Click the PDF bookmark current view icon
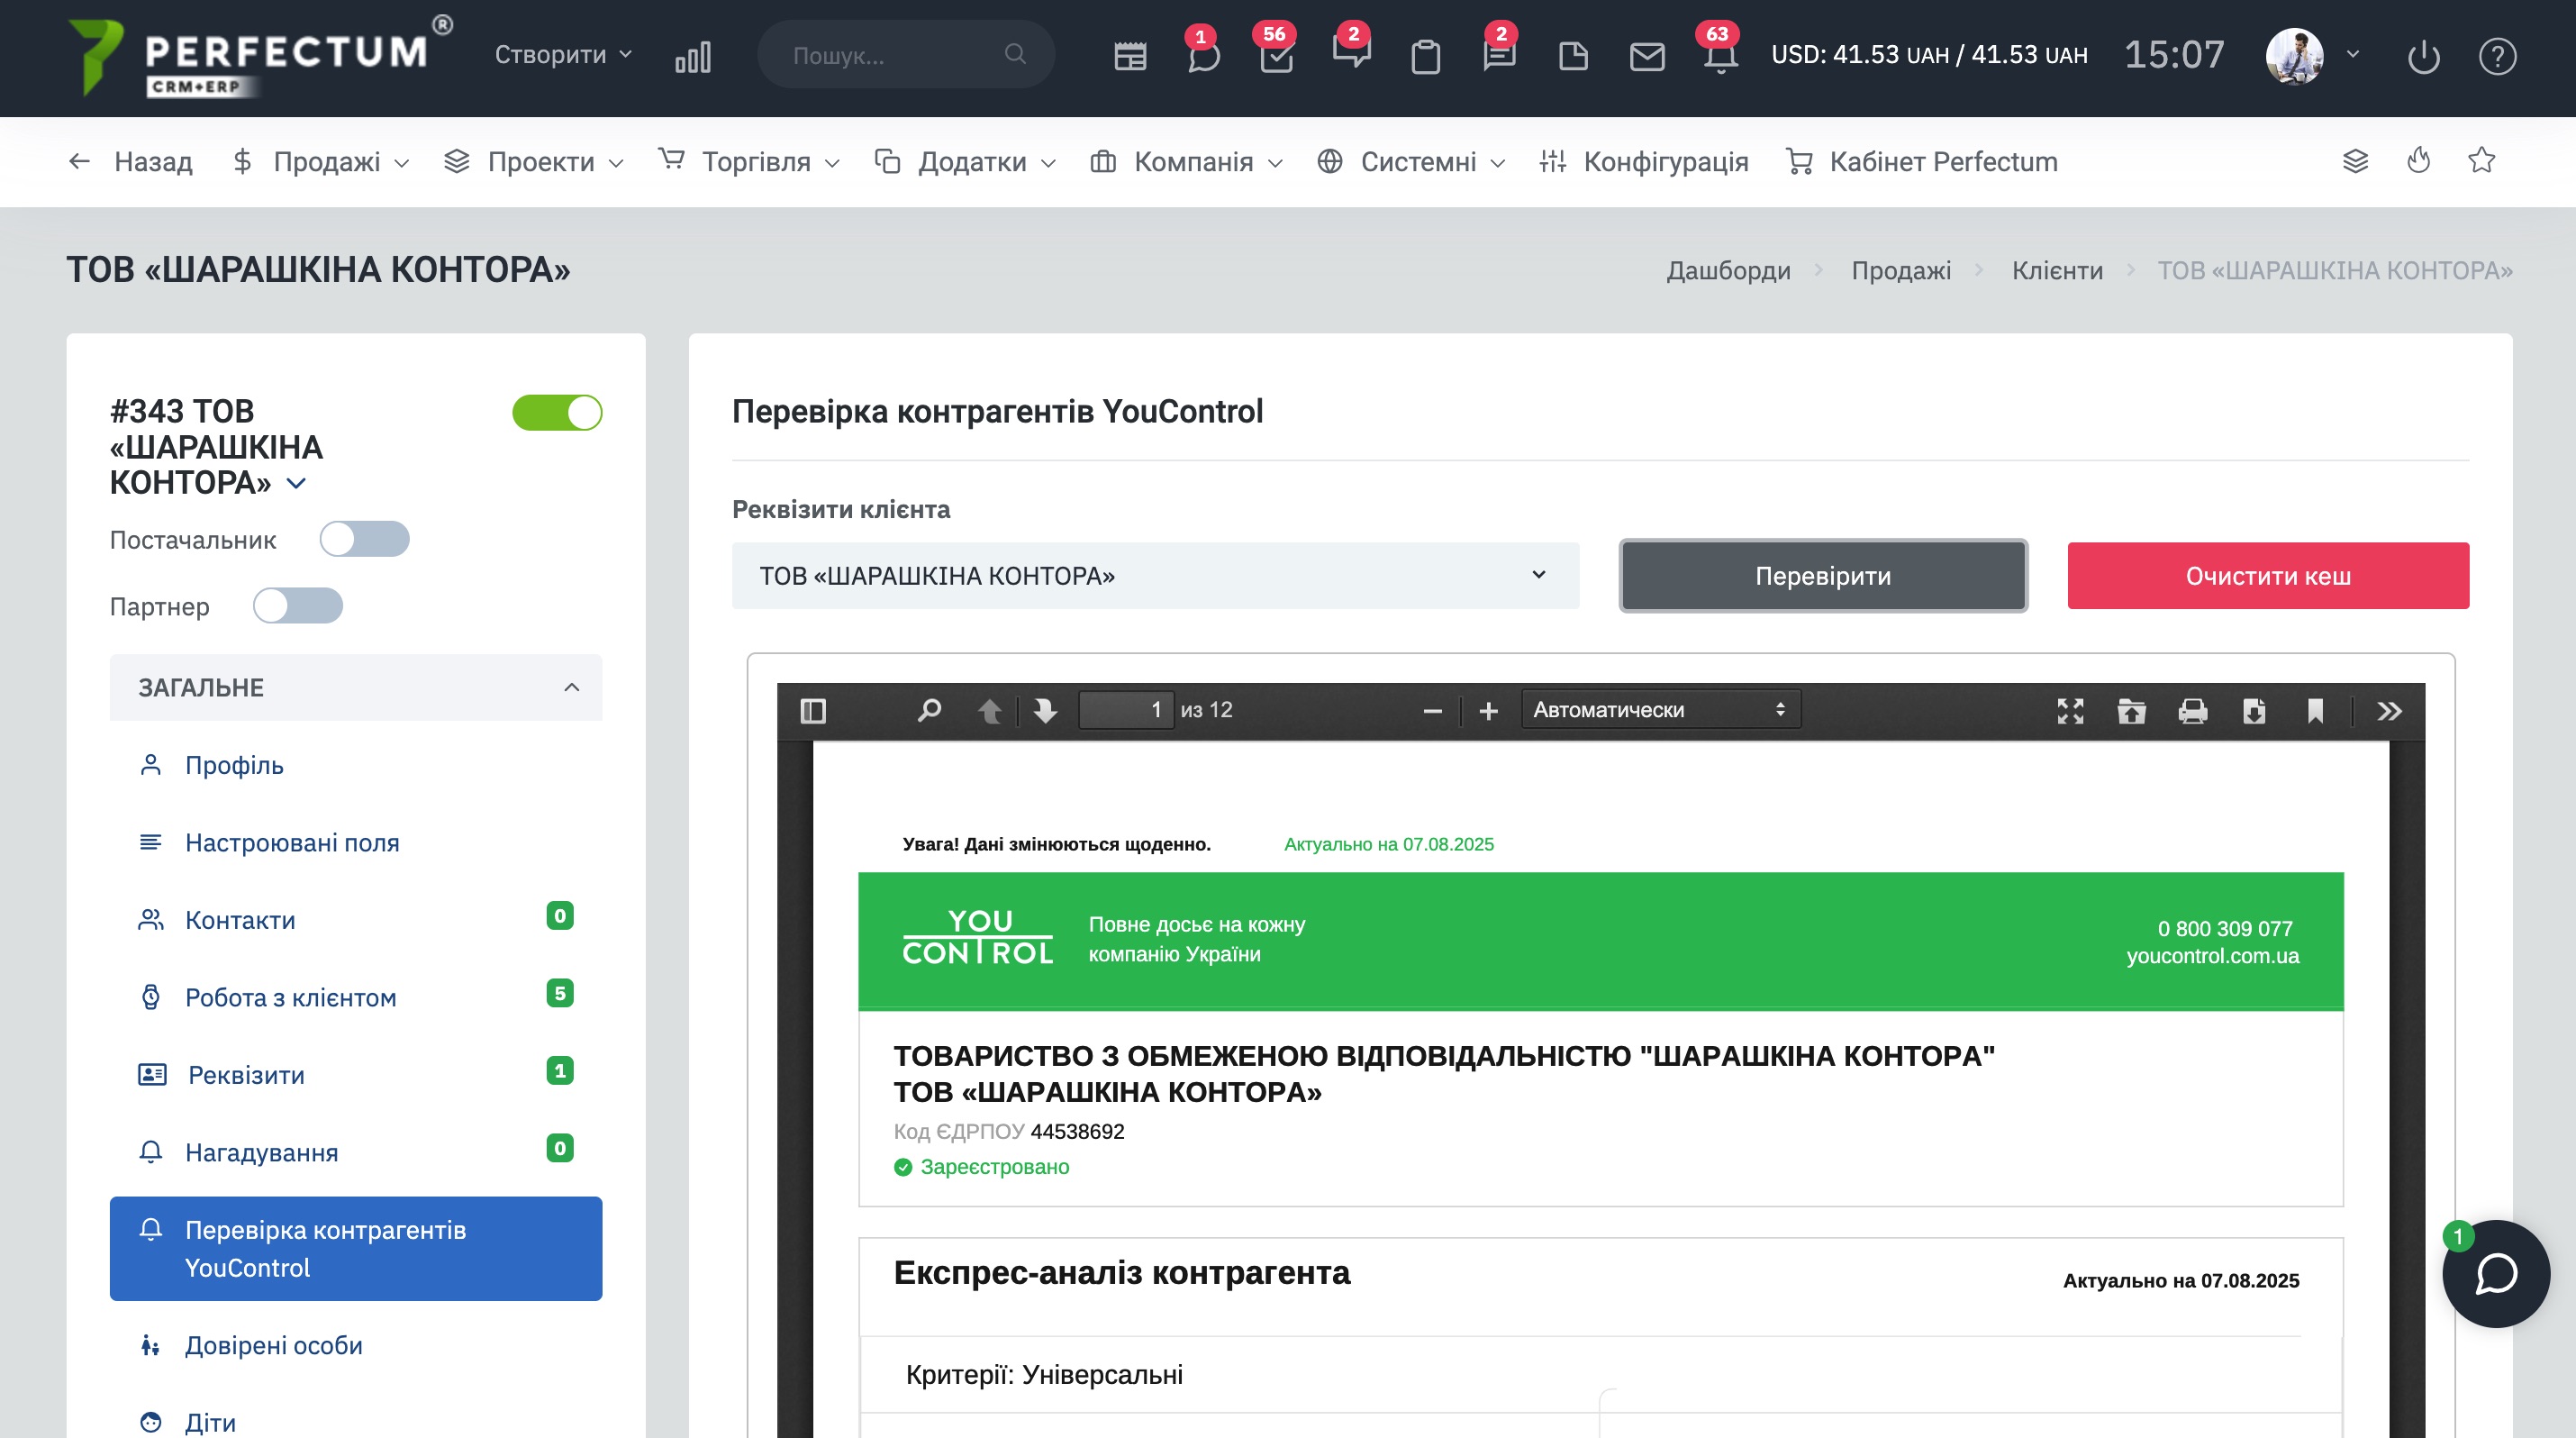Viewport: 2576px width, 1438px height. tap(2315, 711)
